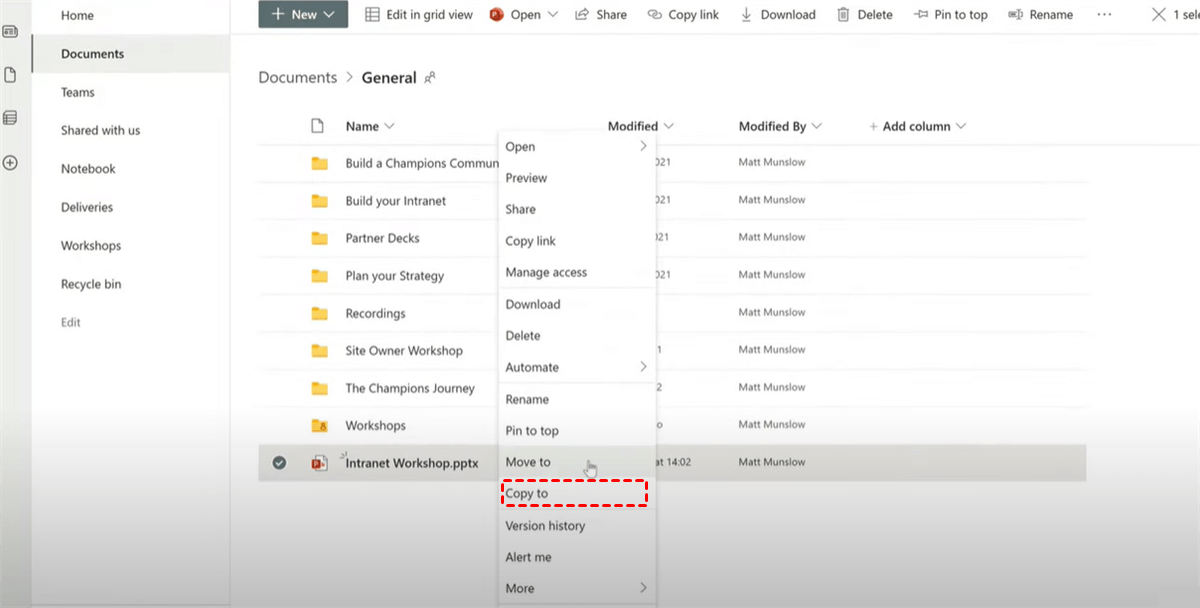Open Plan your Strategy folder icon
Screen dimensions: 1200x608
pos(319,276)
